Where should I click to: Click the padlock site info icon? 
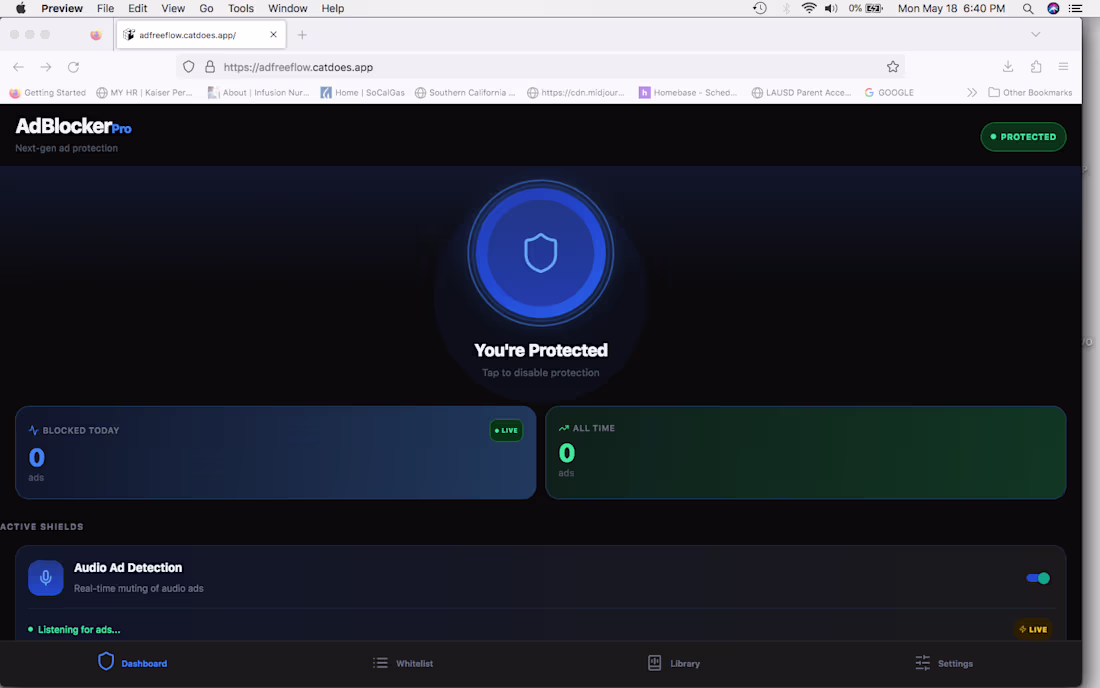pos(210,67)
